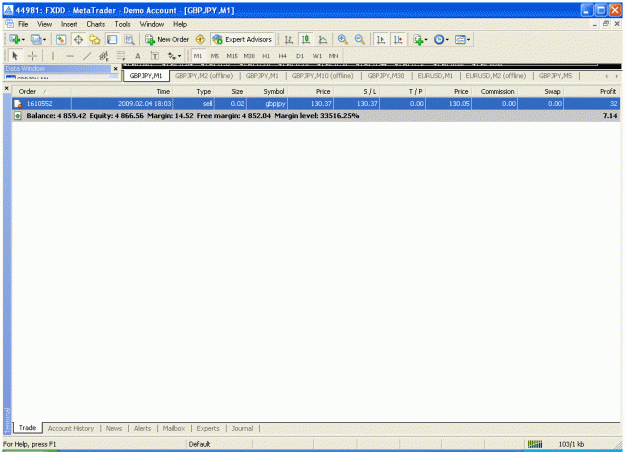Toggle the Market Watch window icon
The width and height of the screenshot is (625, 452).
61,39
